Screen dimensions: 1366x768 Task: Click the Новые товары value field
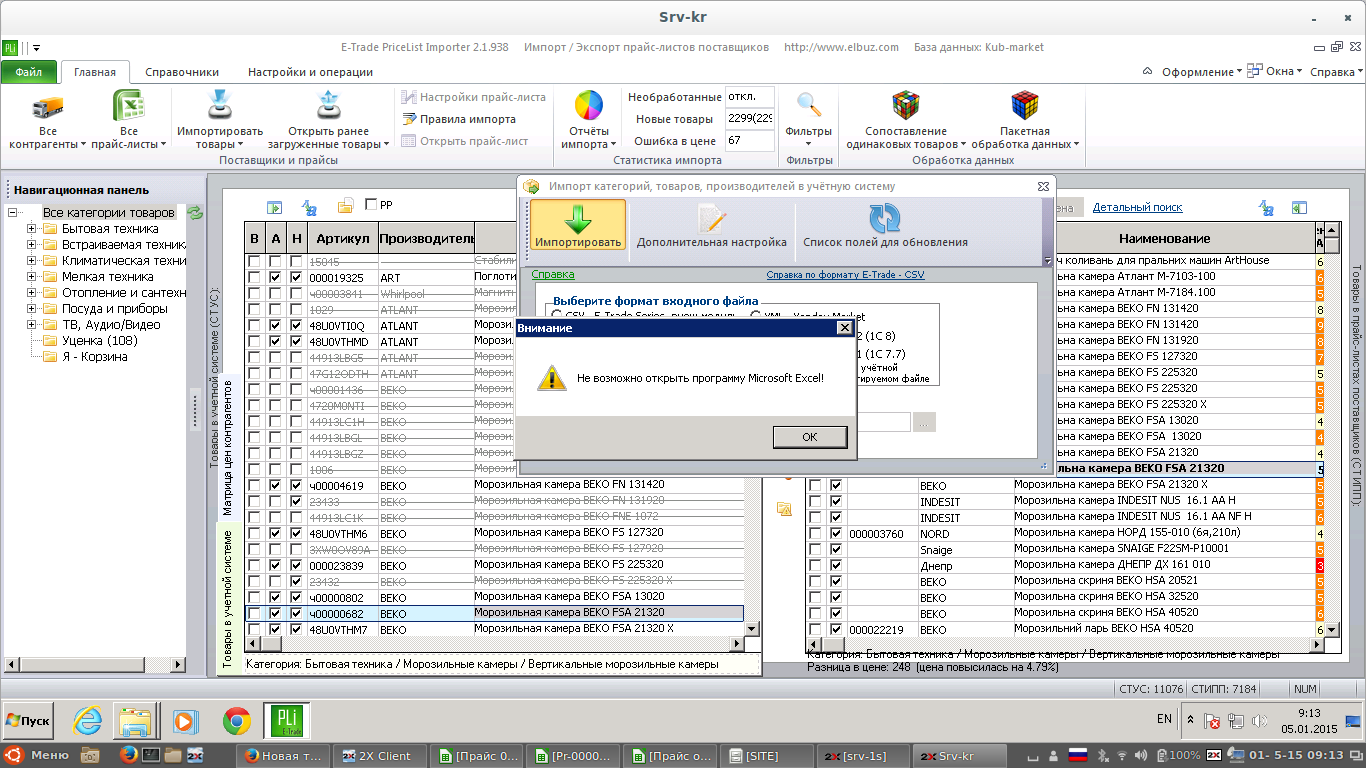point(750,119)
